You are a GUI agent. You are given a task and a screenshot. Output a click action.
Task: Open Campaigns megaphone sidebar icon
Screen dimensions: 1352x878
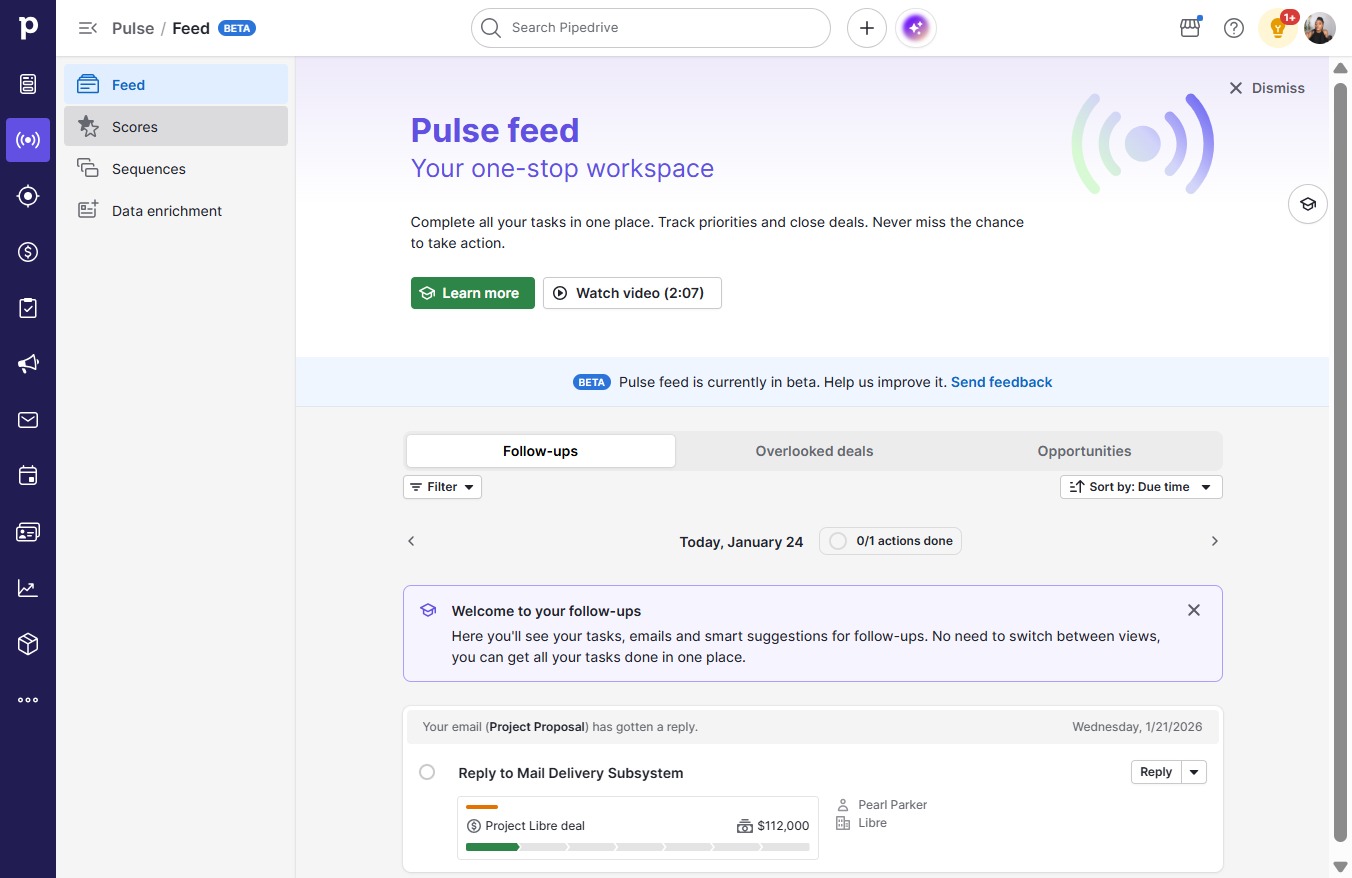click(28, 364)
